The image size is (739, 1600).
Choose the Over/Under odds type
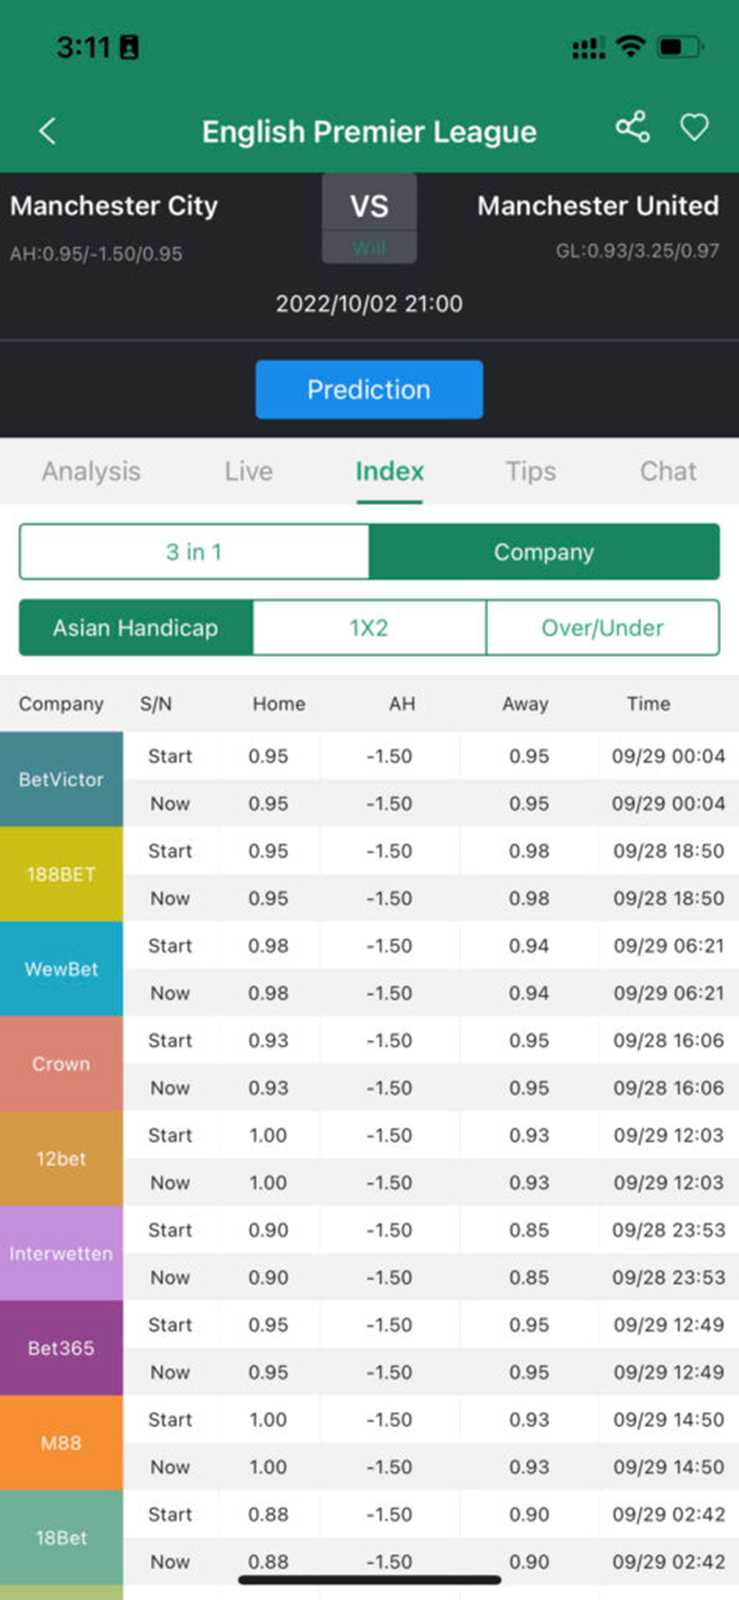(x=602, y=628)
